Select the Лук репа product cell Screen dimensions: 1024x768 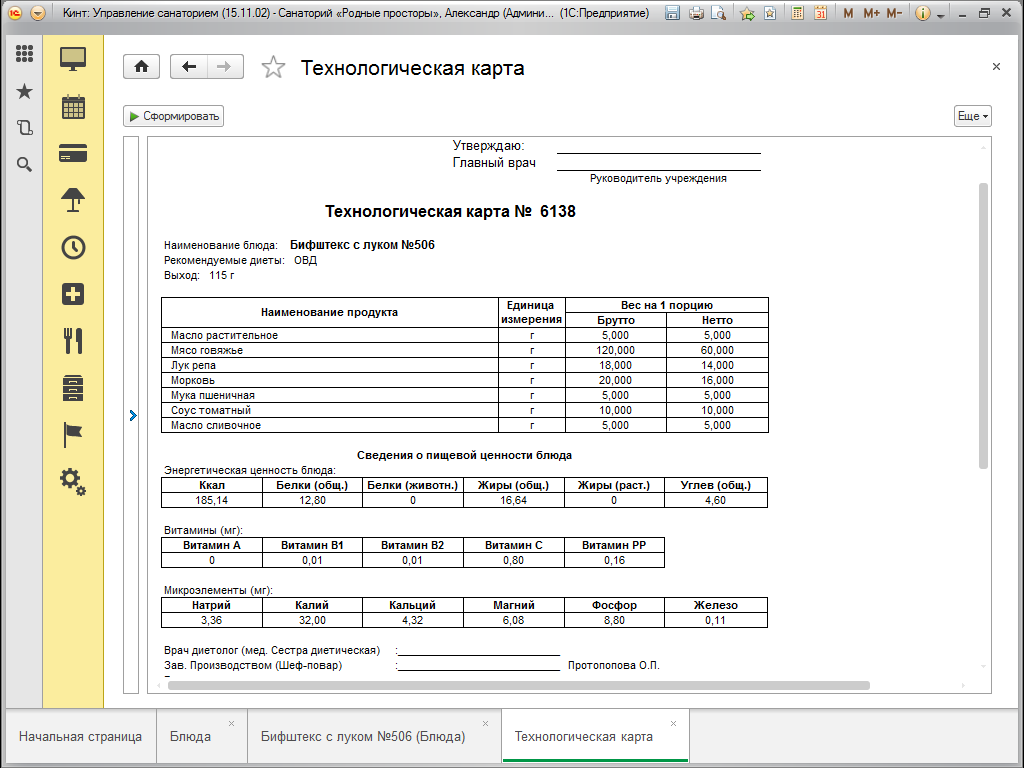click(329, 365)
